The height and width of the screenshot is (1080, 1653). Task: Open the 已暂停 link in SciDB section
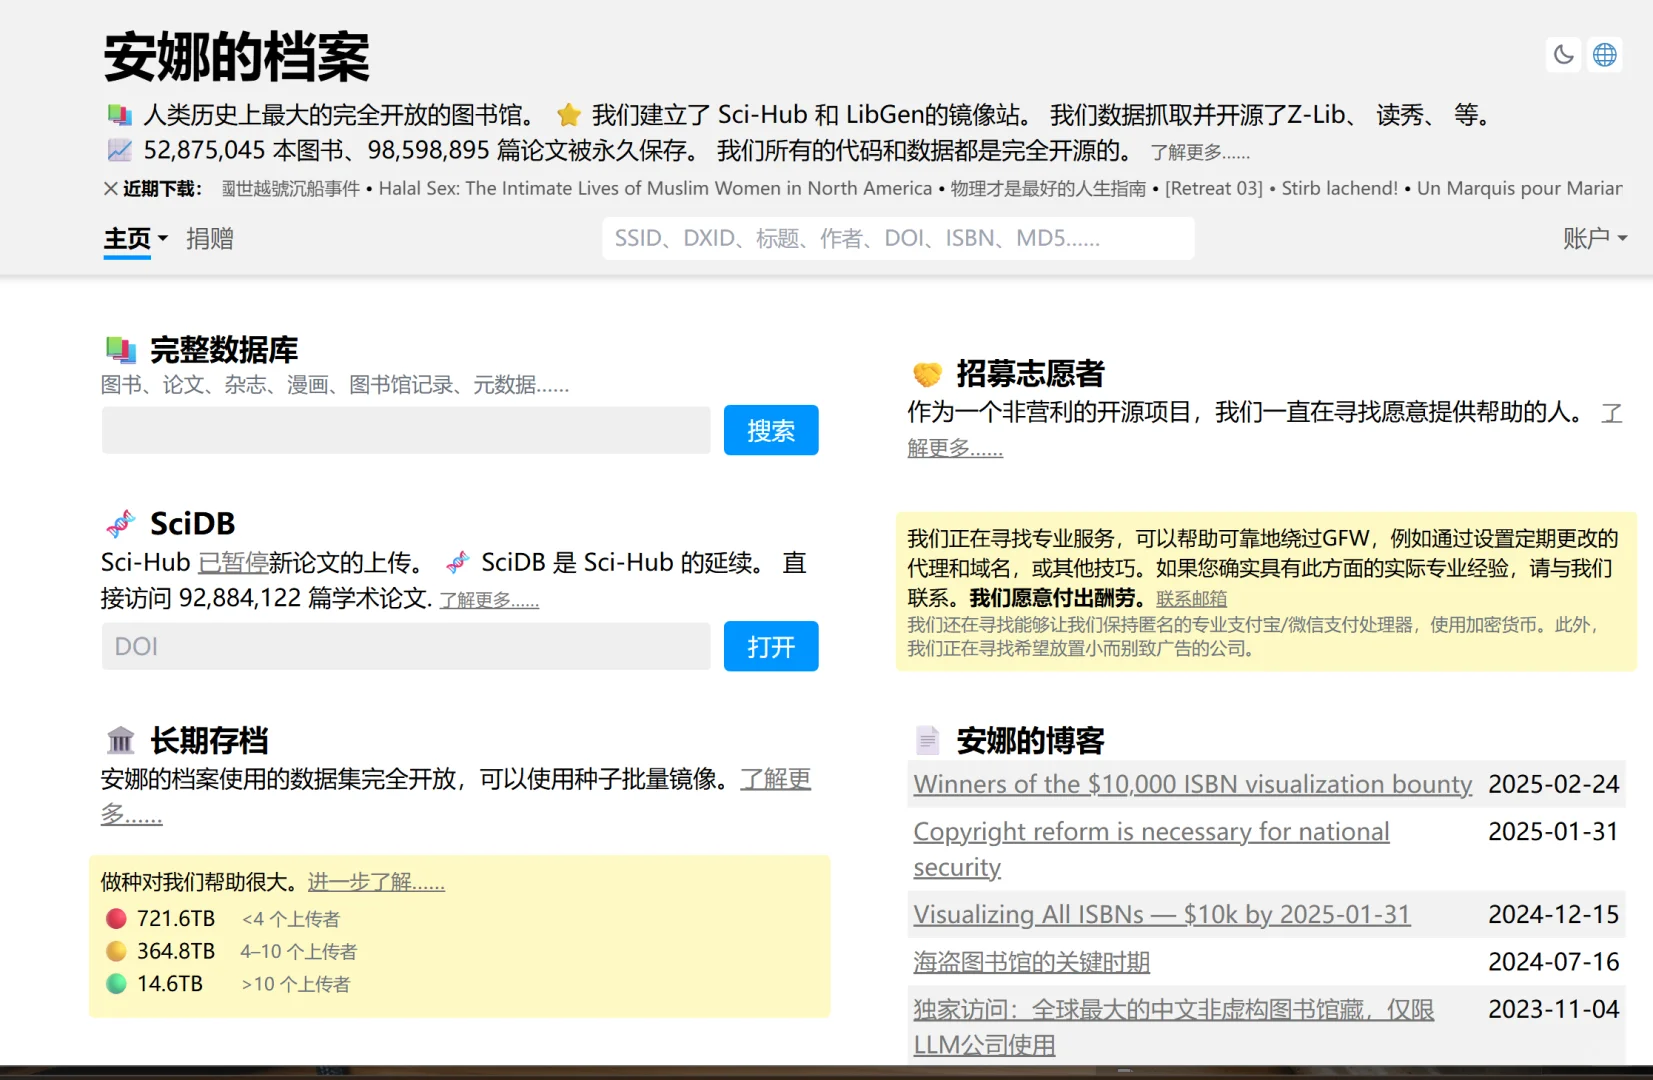point(233,563)
